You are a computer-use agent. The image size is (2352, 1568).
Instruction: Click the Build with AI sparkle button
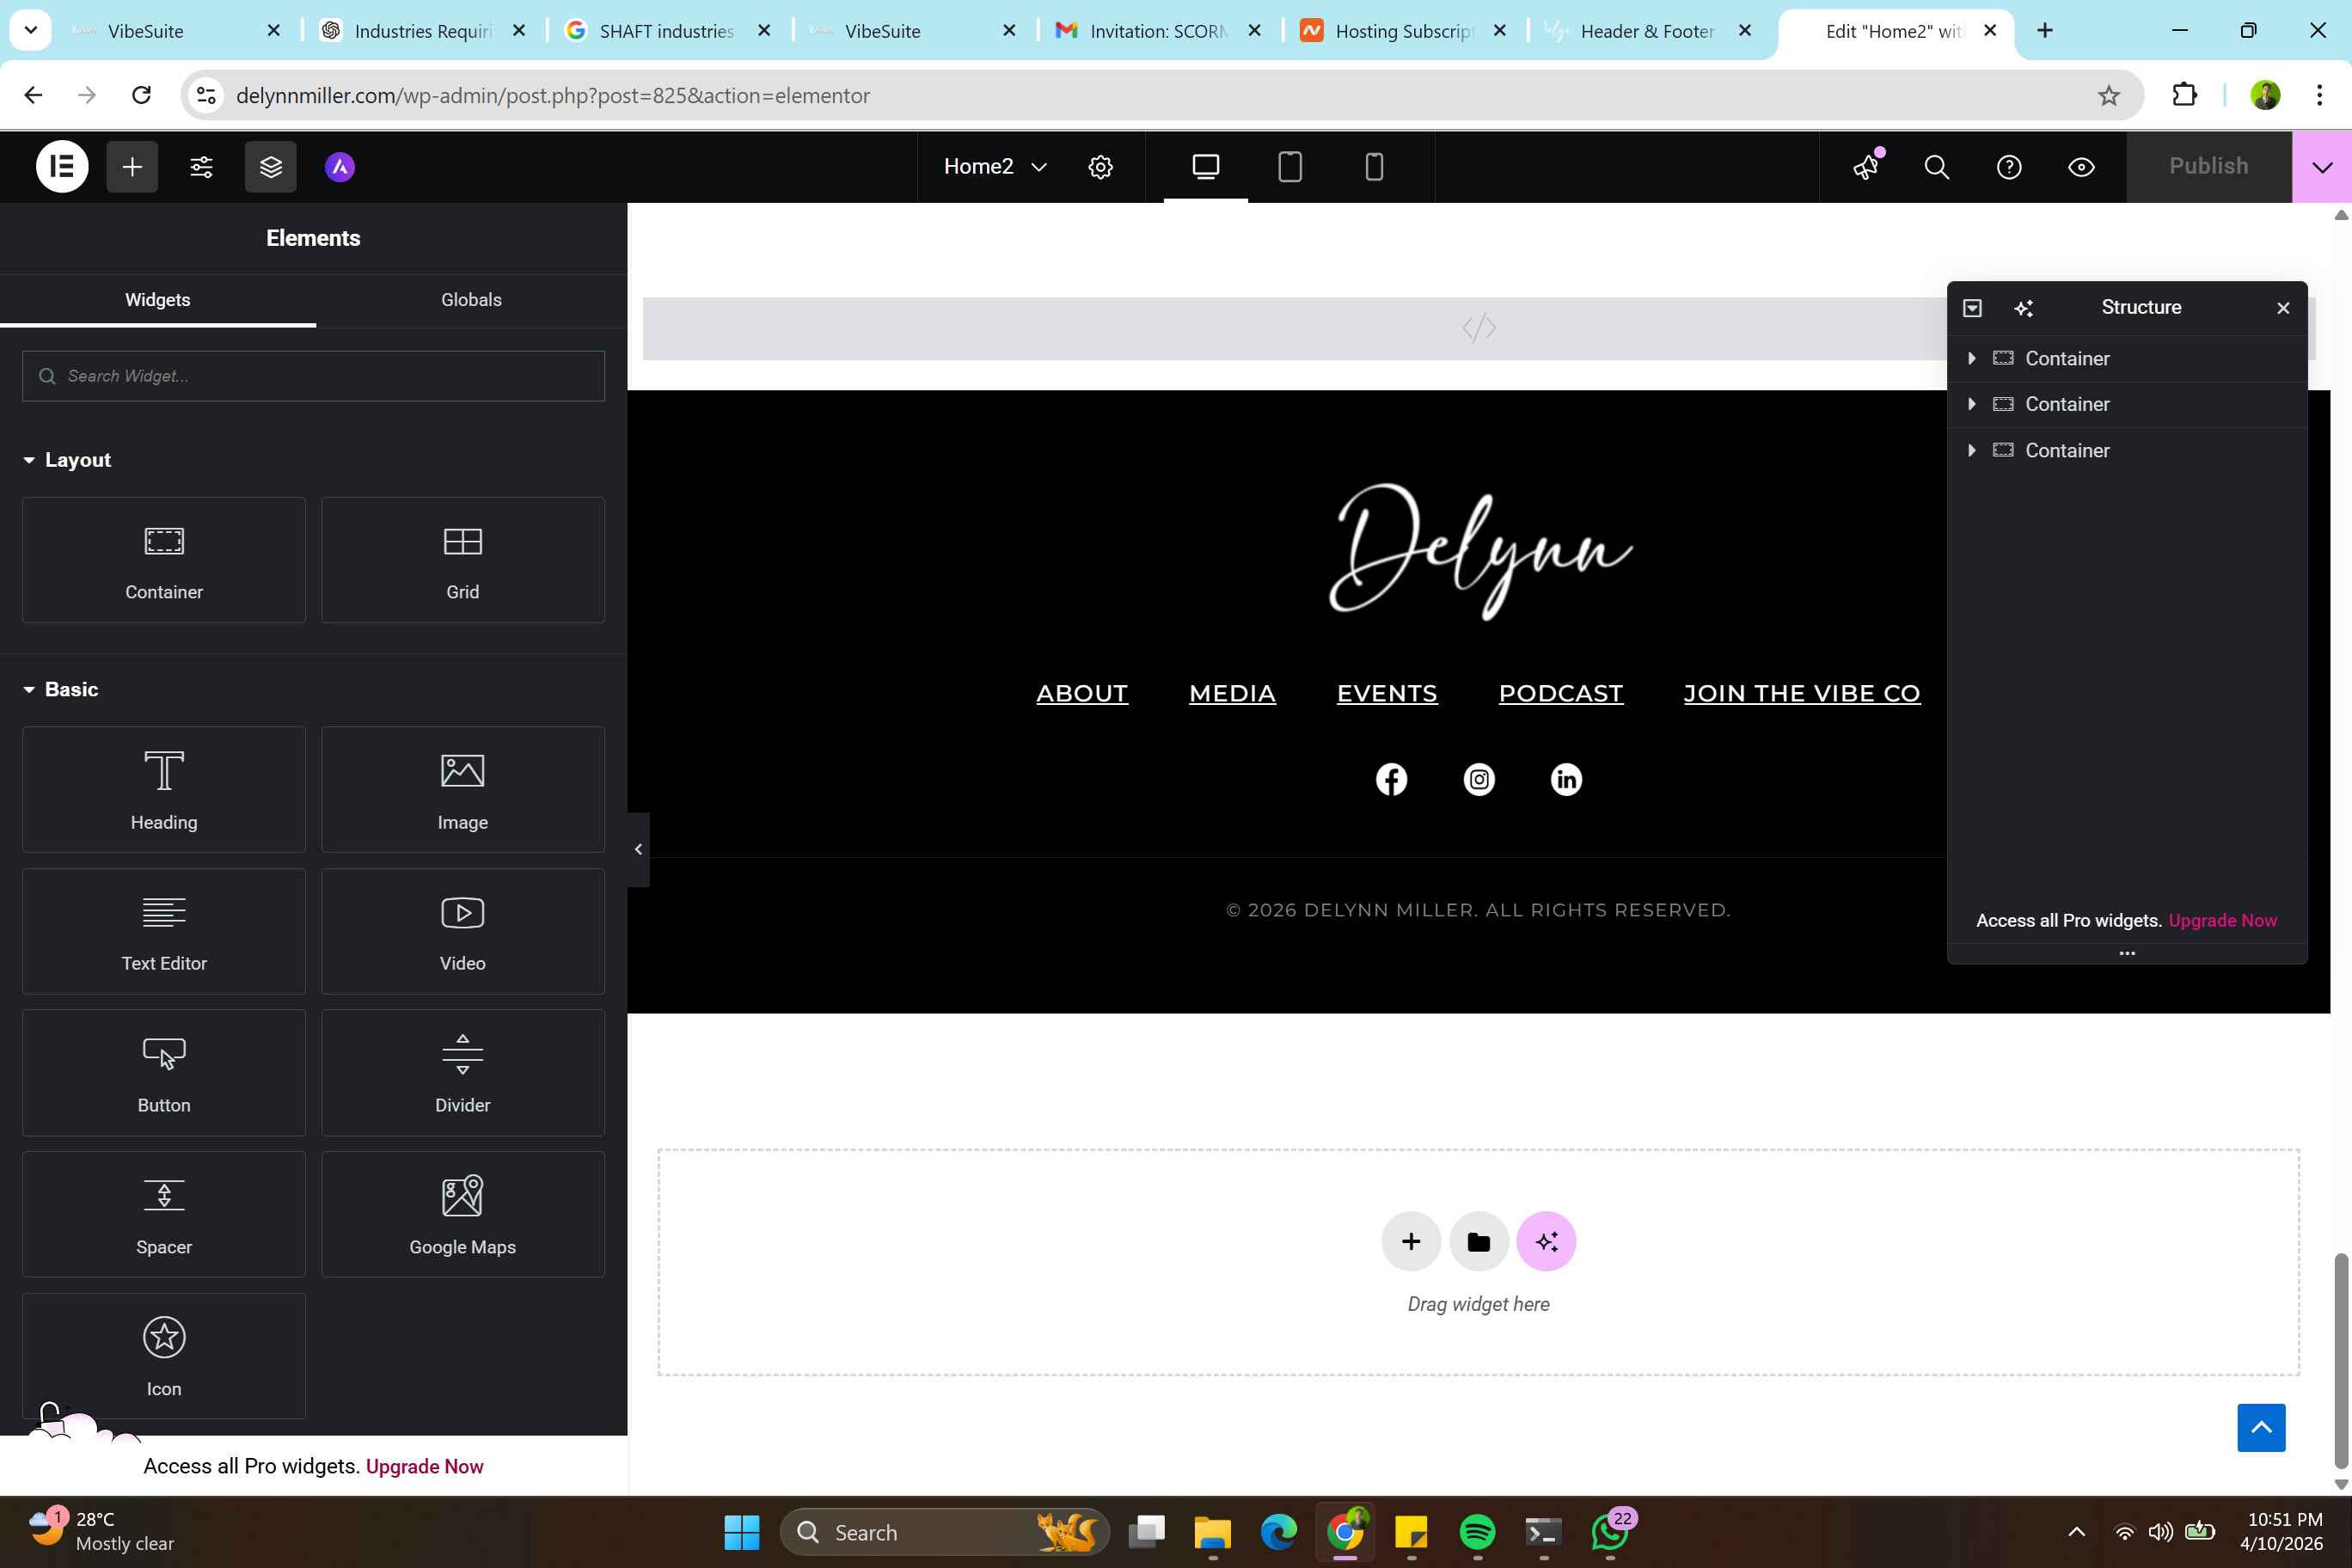coord(1546,1241)
